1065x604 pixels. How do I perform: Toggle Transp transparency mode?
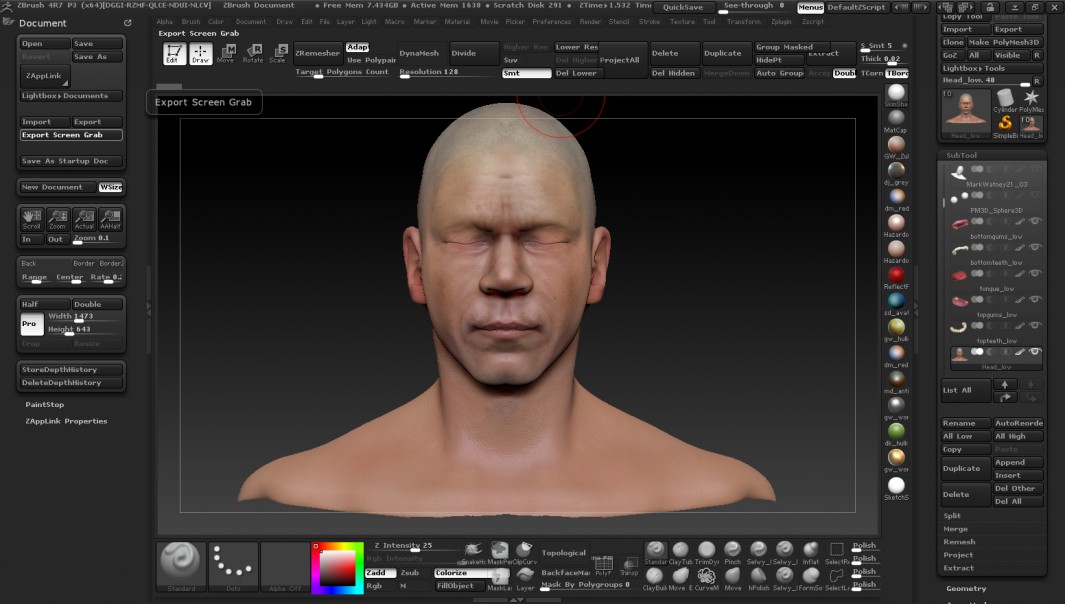[x=629, y=565]
